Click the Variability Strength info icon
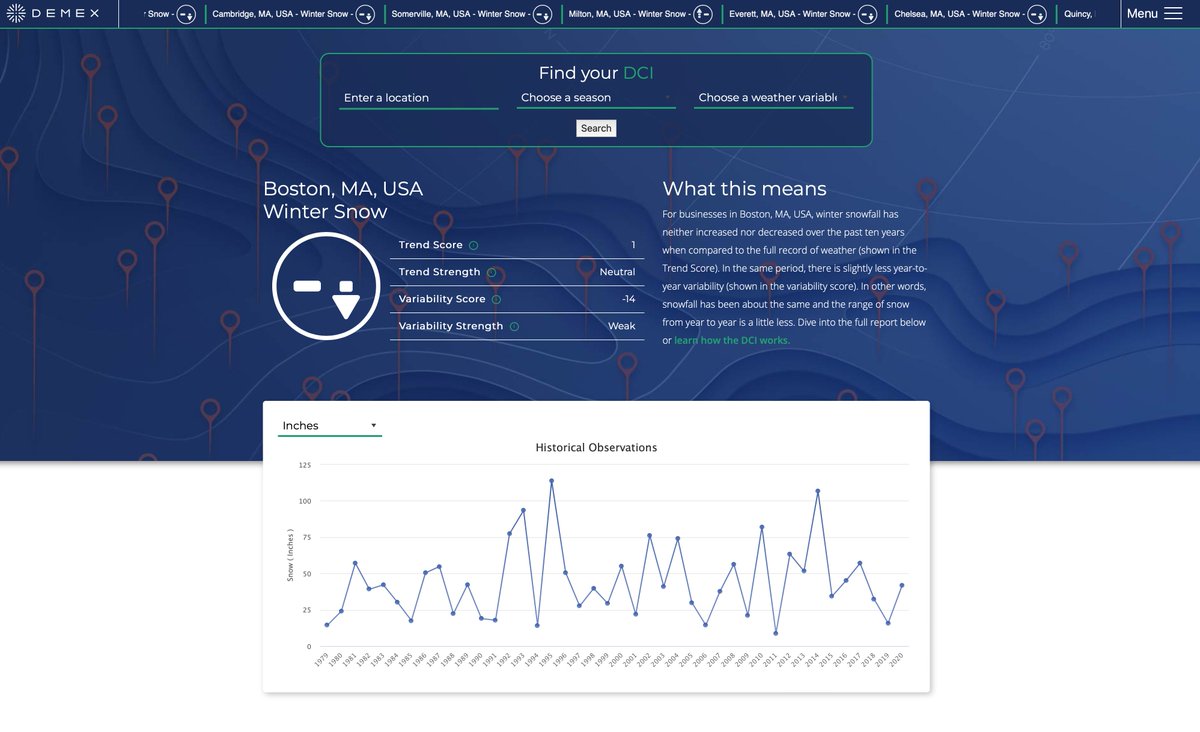Screen dimensions: 1200x732 tap(514, 326)
